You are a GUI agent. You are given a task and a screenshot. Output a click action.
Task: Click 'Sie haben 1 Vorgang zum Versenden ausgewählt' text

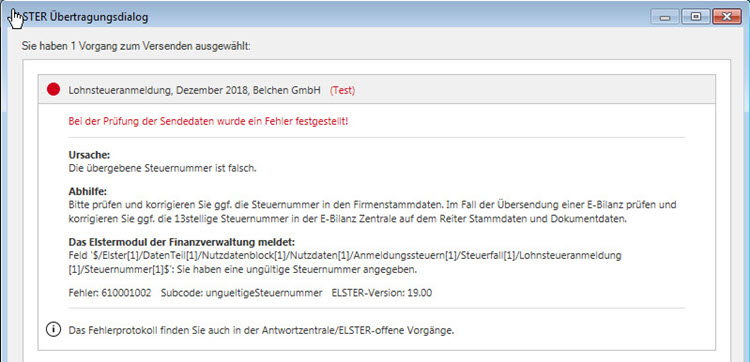(136, 46)
